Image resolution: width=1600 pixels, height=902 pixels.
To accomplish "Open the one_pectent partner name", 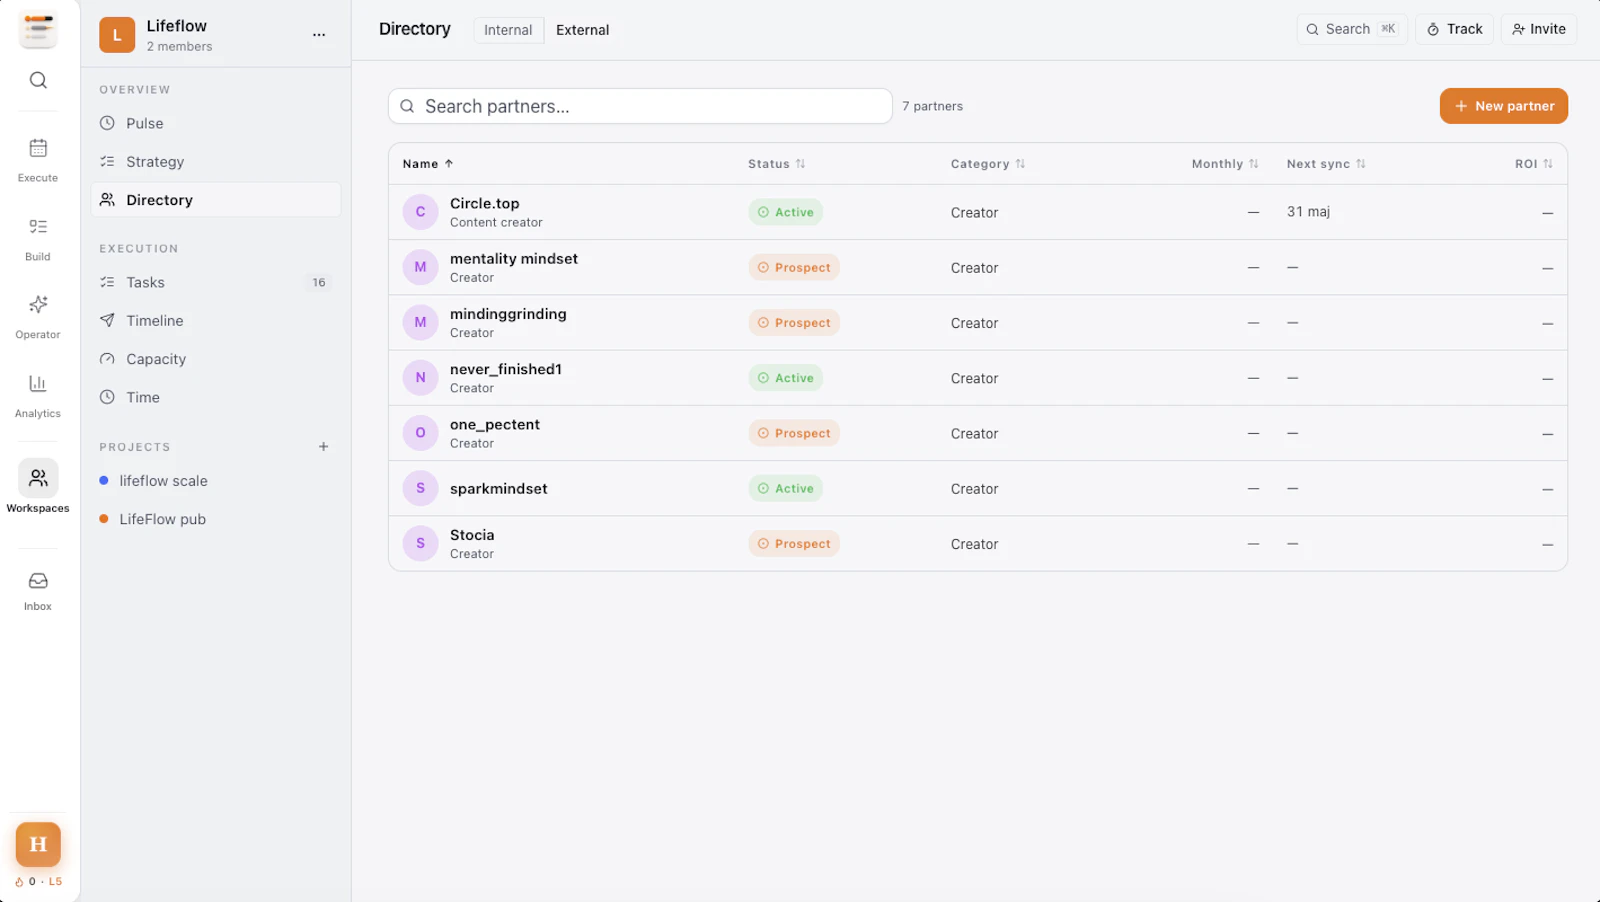I will (495, 424).
